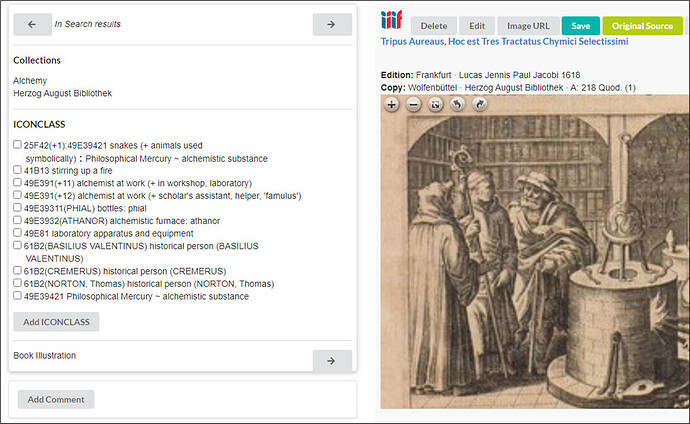Viewport: 690px width, 424px height.
Task: Click the Delete button
Action: coord(433,26)
